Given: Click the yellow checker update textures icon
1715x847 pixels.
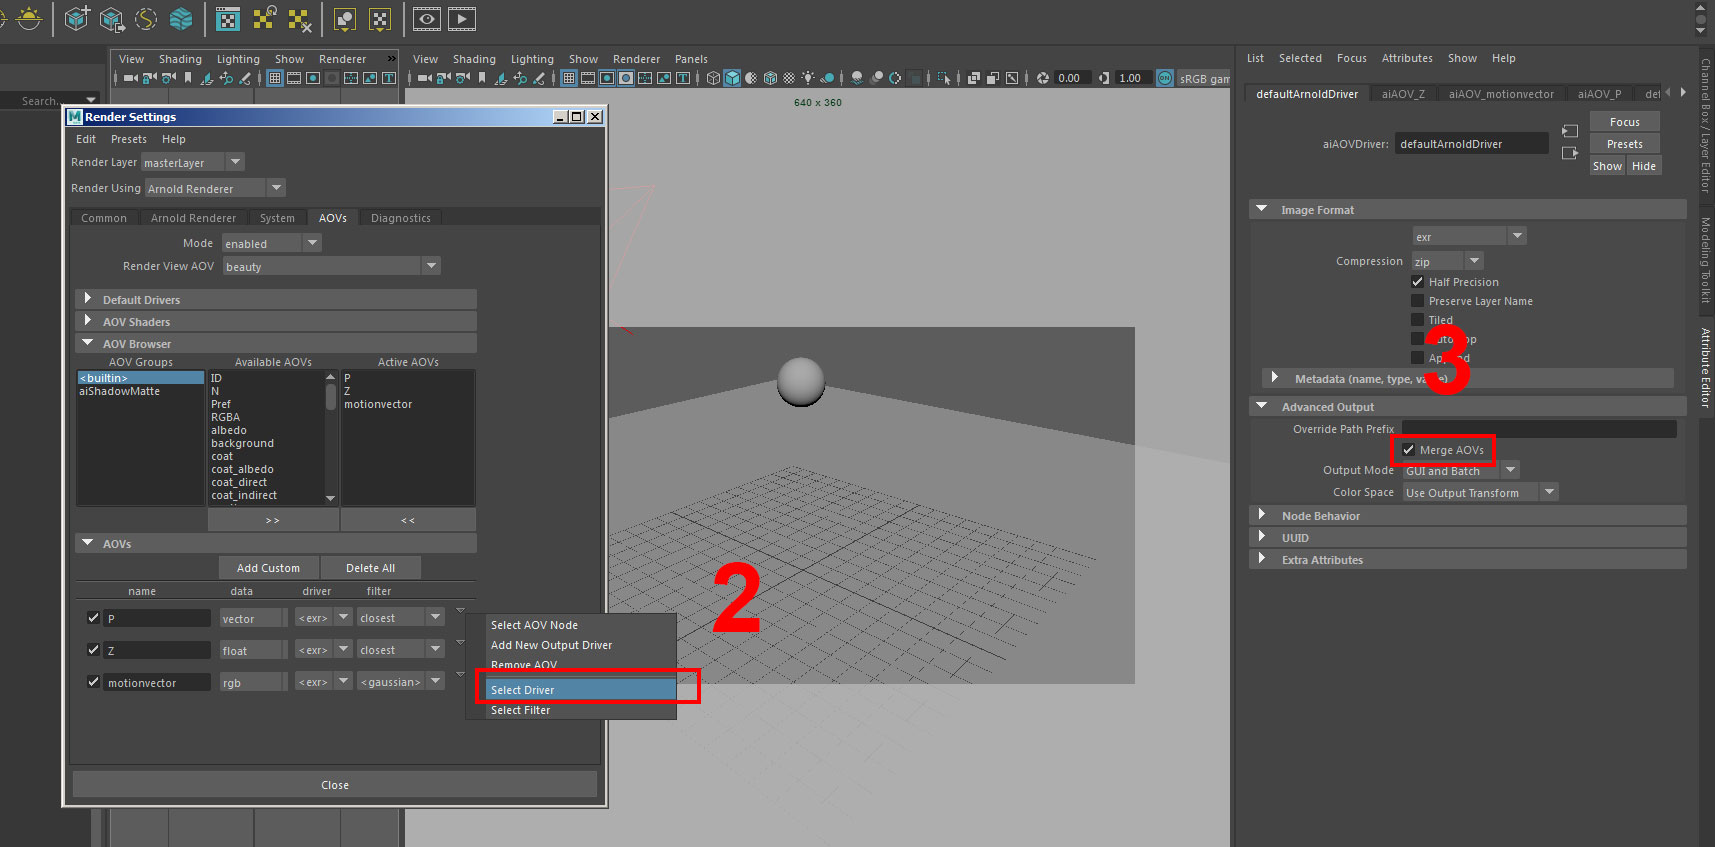Looking at the screenshot, I should tap(264, 18).
